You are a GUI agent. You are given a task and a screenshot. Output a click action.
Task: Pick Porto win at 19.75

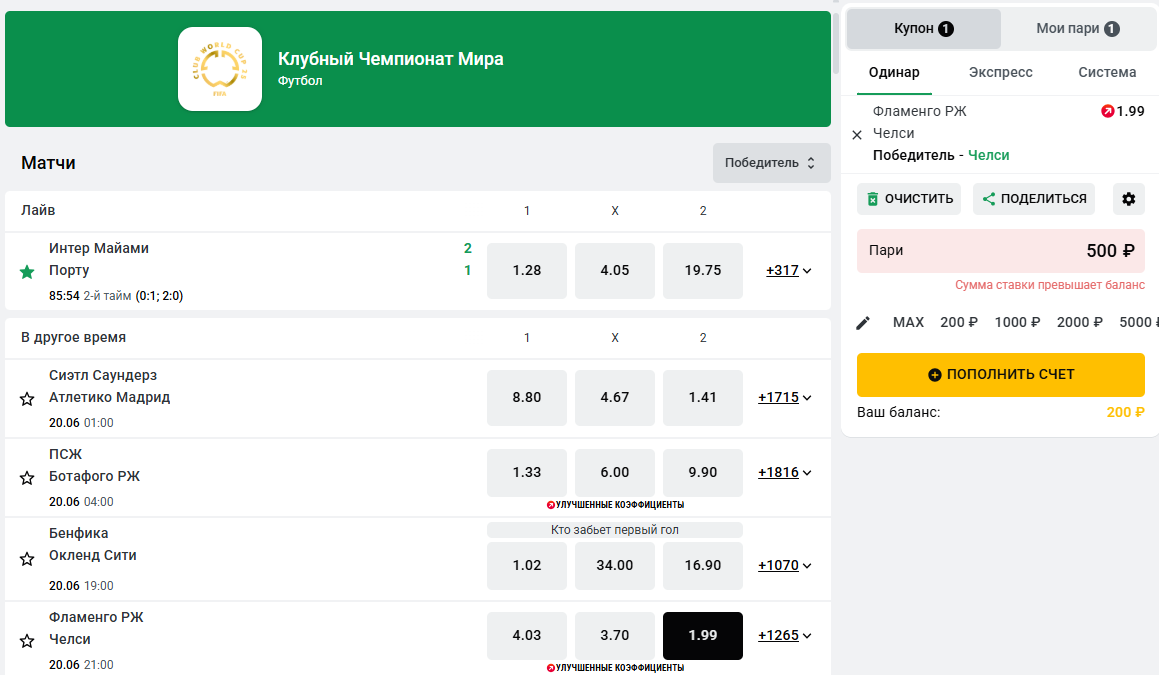703,271
